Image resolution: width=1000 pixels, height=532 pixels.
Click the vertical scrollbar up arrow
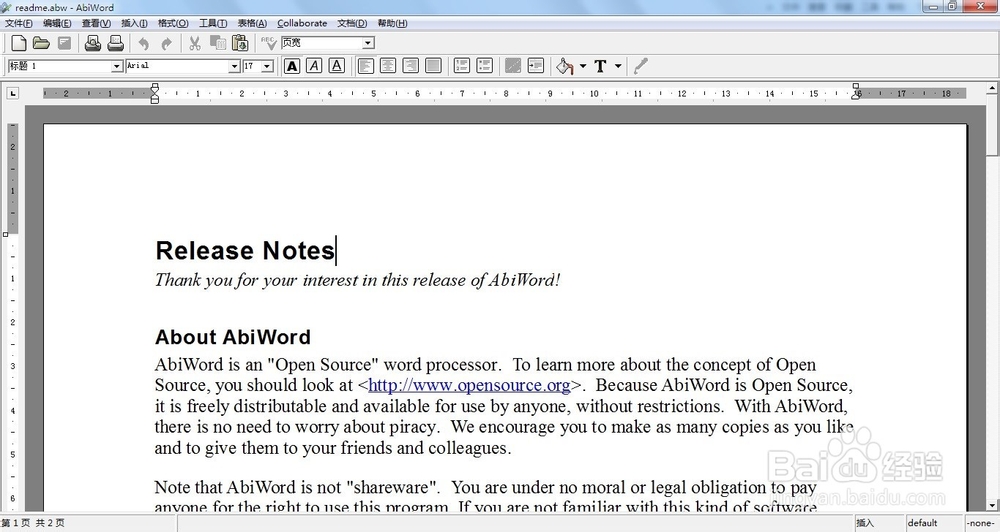click(x=993, y=87)
